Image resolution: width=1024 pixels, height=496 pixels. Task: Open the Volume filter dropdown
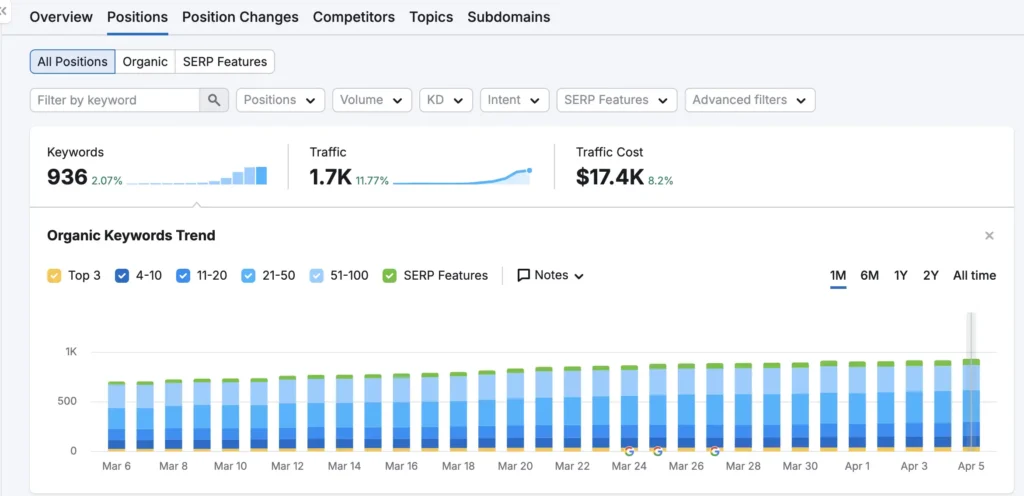click(372, 100)
